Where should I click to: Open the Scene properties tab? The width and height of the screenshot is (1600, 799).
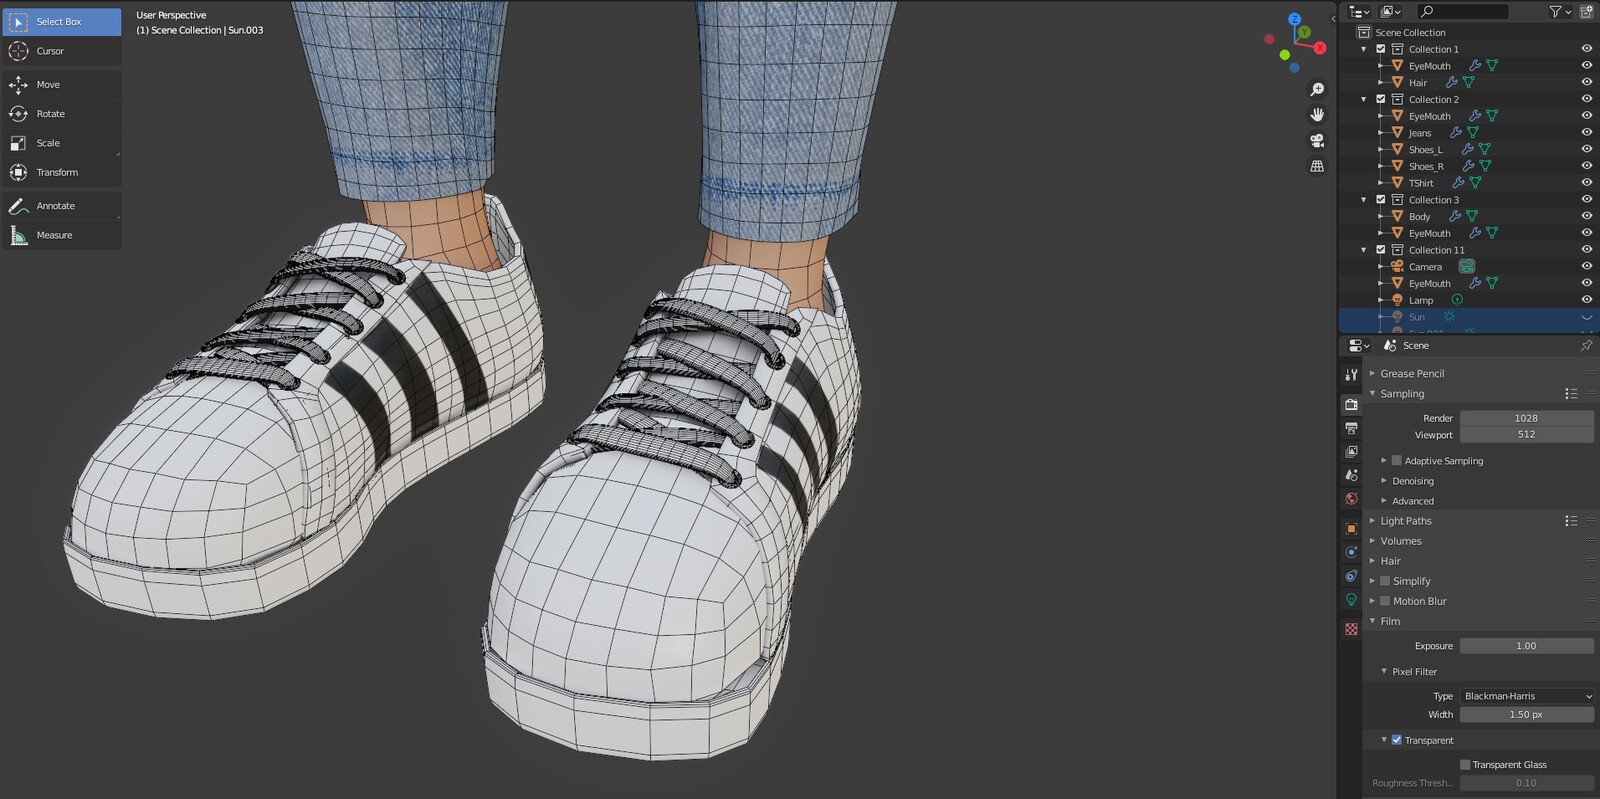pyautogui.click(x=1351, y=475)
